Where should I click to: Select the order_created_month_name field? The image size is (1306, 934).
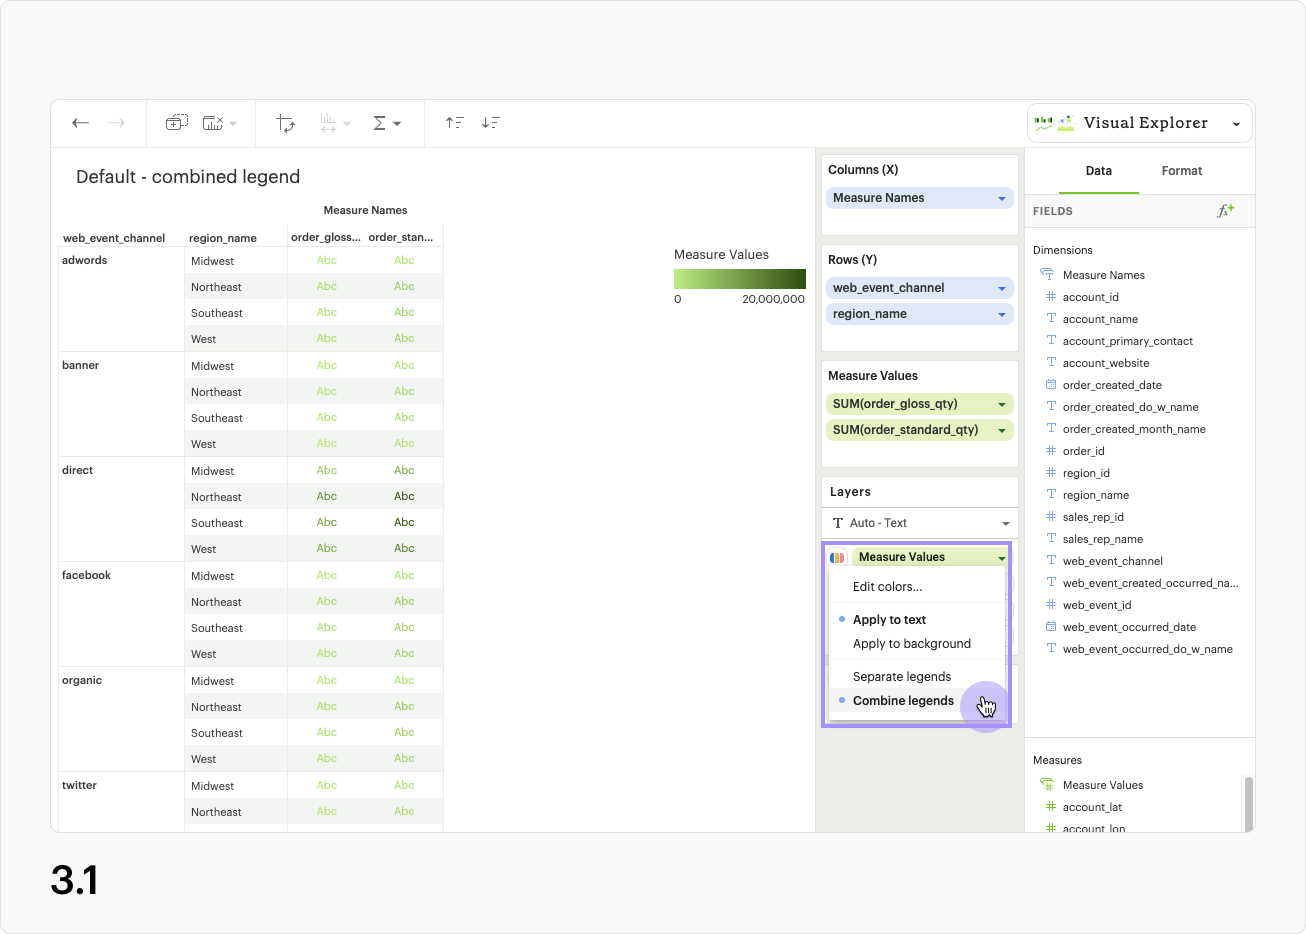point(1134,429)
